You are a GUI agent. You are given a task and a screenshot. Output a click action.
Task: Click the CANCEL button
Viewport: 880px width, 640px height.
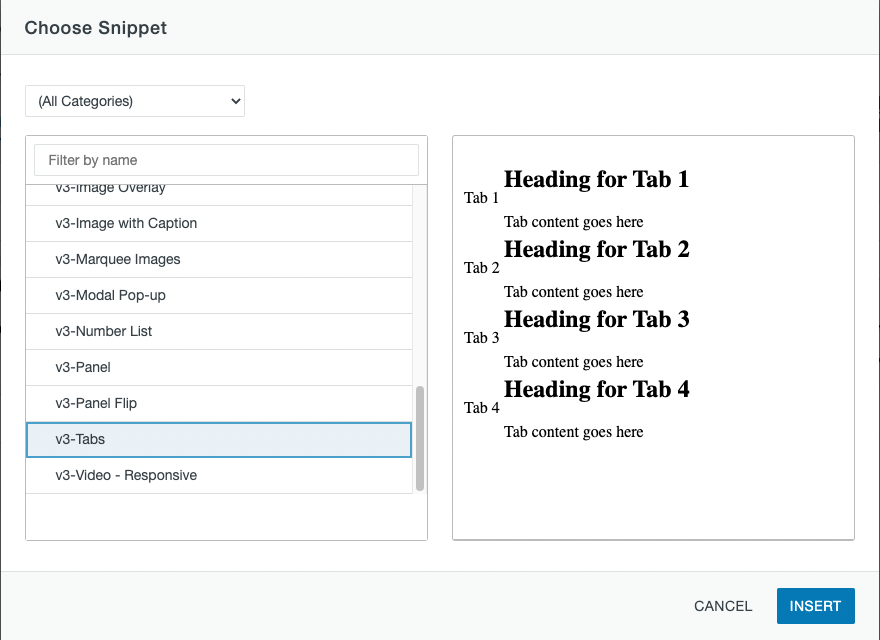point(723,606)
